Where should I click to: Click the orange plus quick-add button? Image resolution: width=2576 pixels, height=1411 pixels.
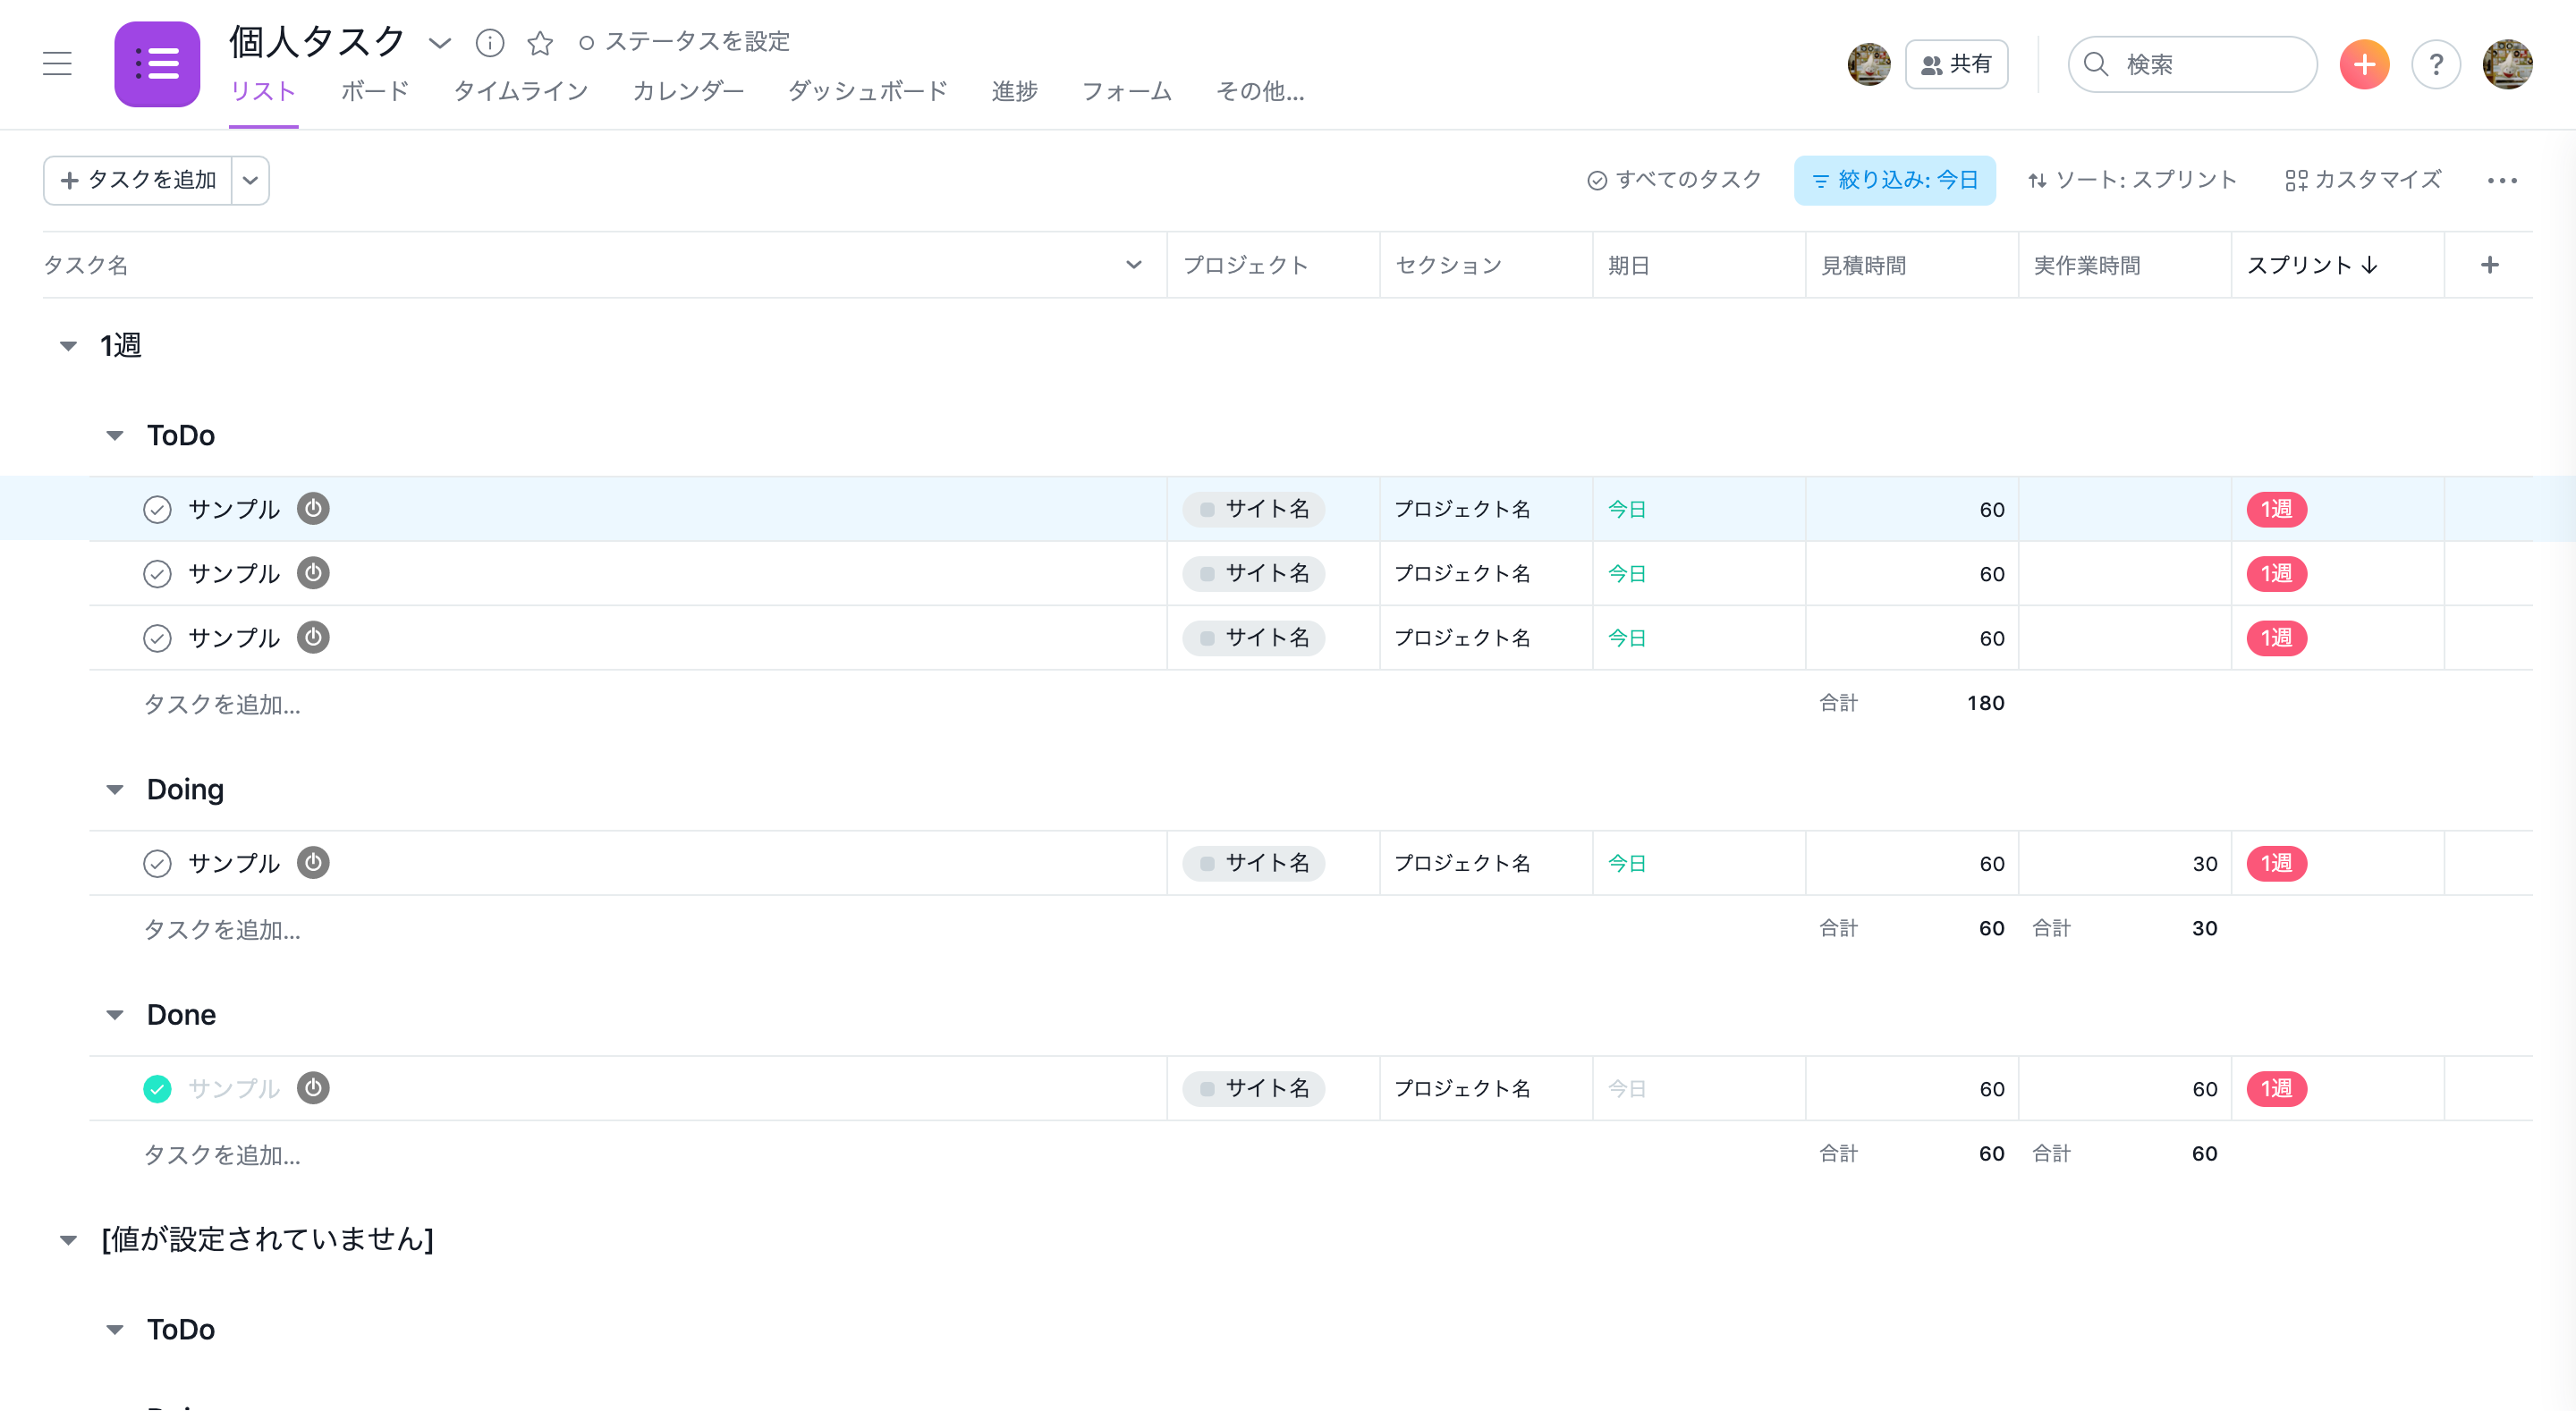point(2364,65)
